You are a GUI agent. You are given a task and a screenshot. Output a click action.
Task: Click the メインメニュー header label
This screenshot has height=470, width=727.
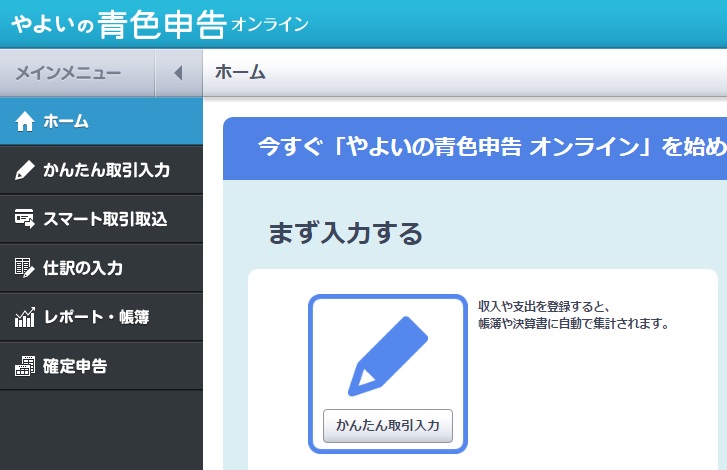(68, 73)
